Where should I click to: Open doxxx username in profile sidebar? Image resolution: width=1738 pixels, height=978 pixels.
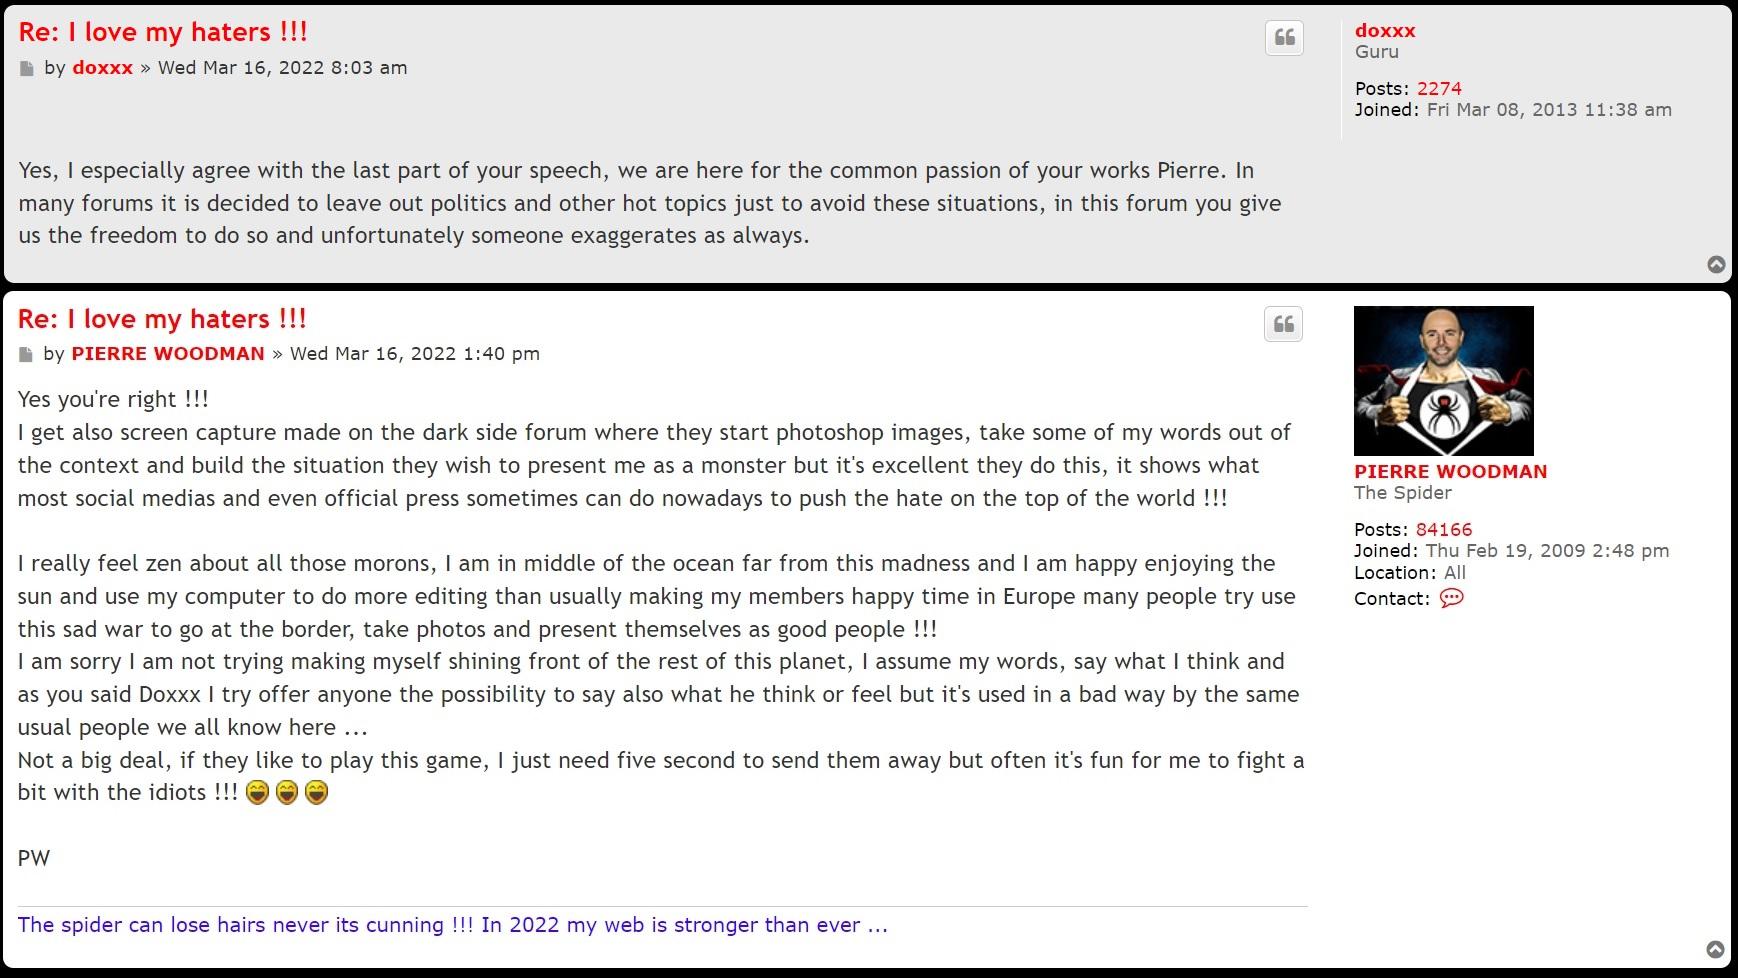(x=1385, y=30)
